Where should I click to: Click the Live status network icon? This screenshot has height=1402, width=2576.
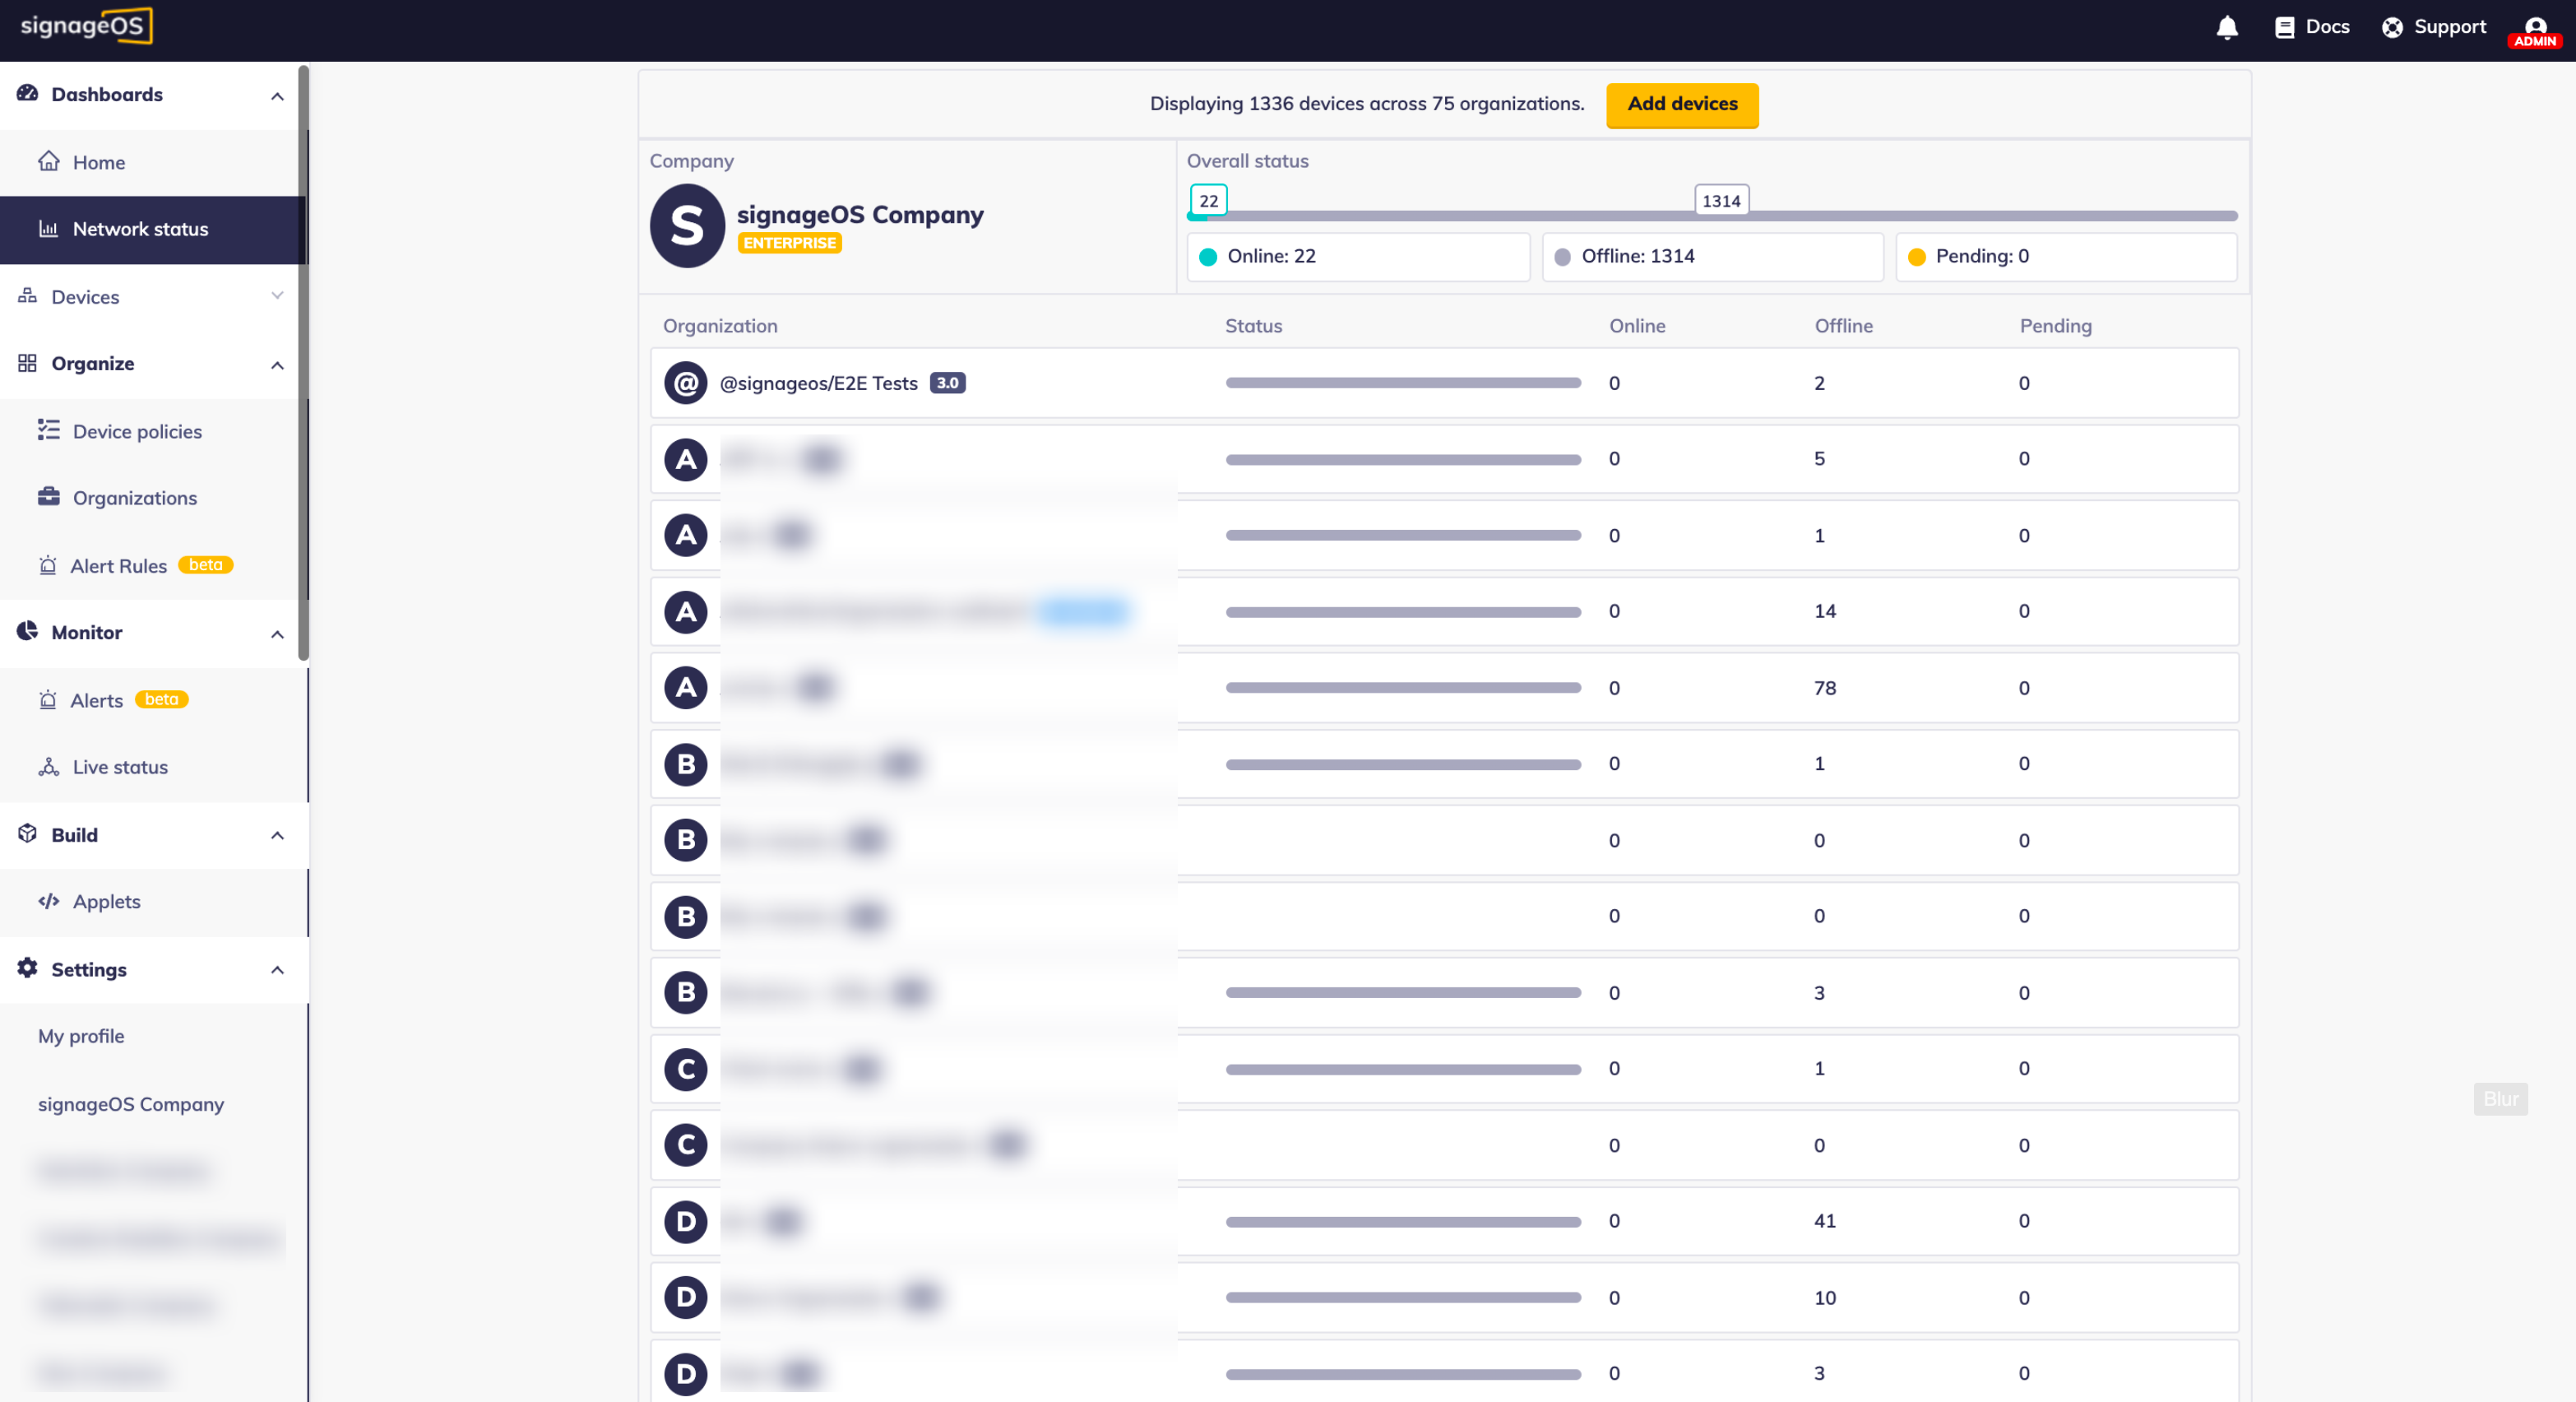[x=48, y=767]
